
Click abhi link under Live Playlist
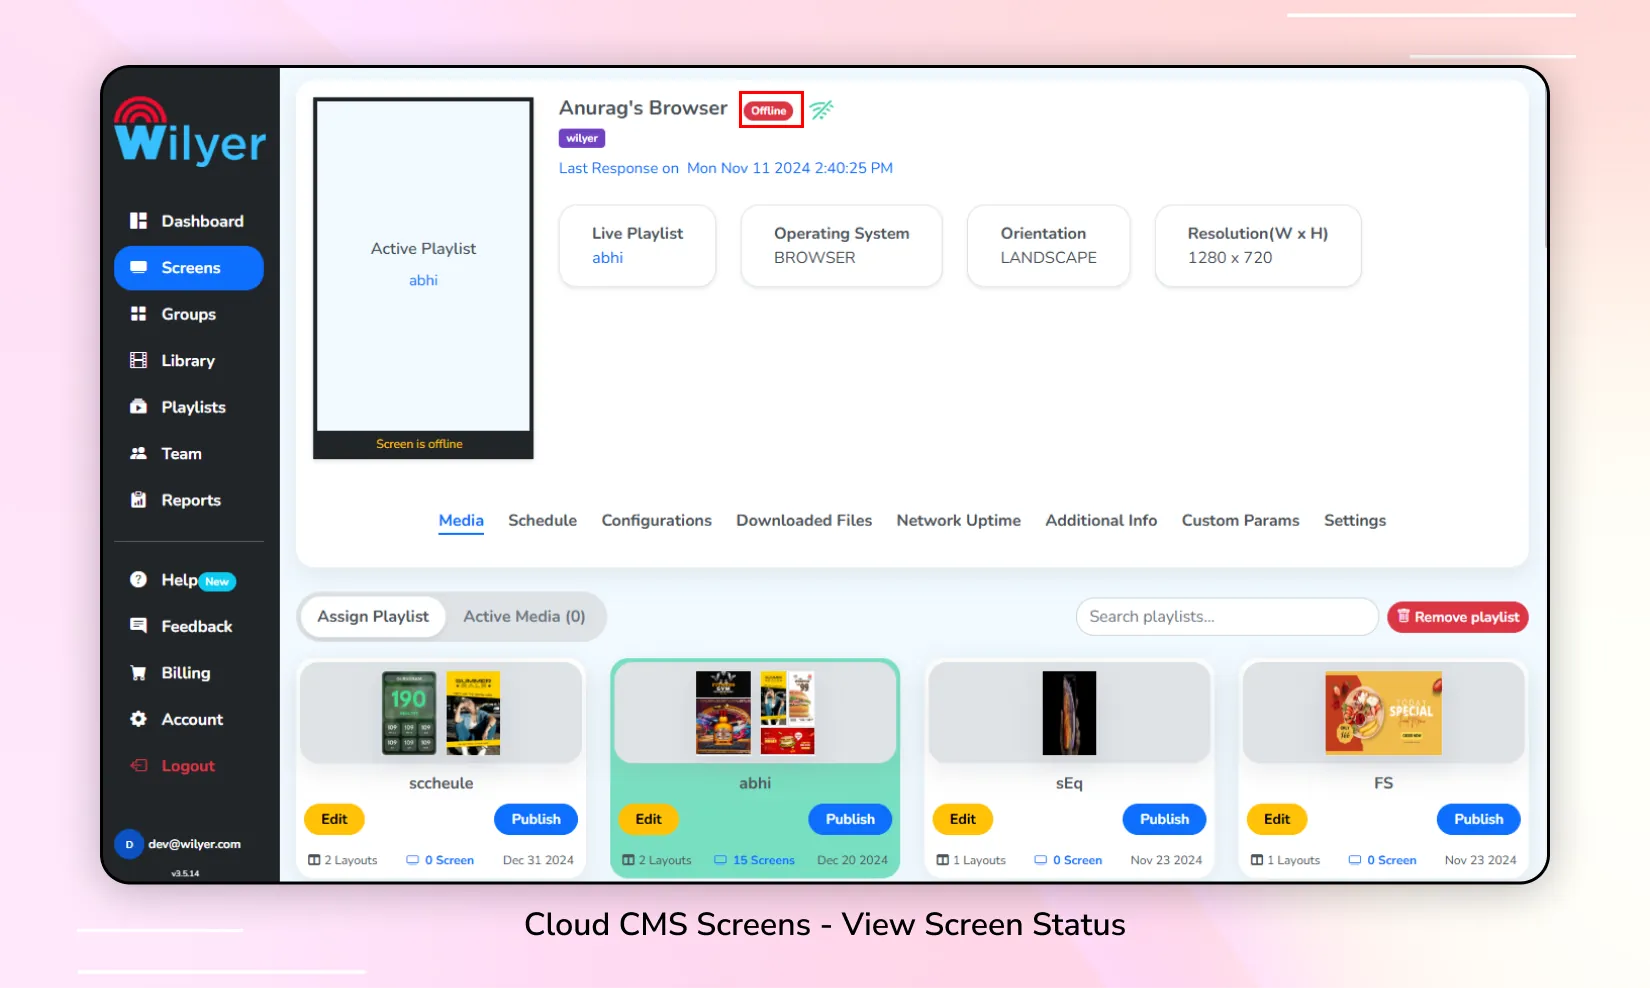[607, 258]
